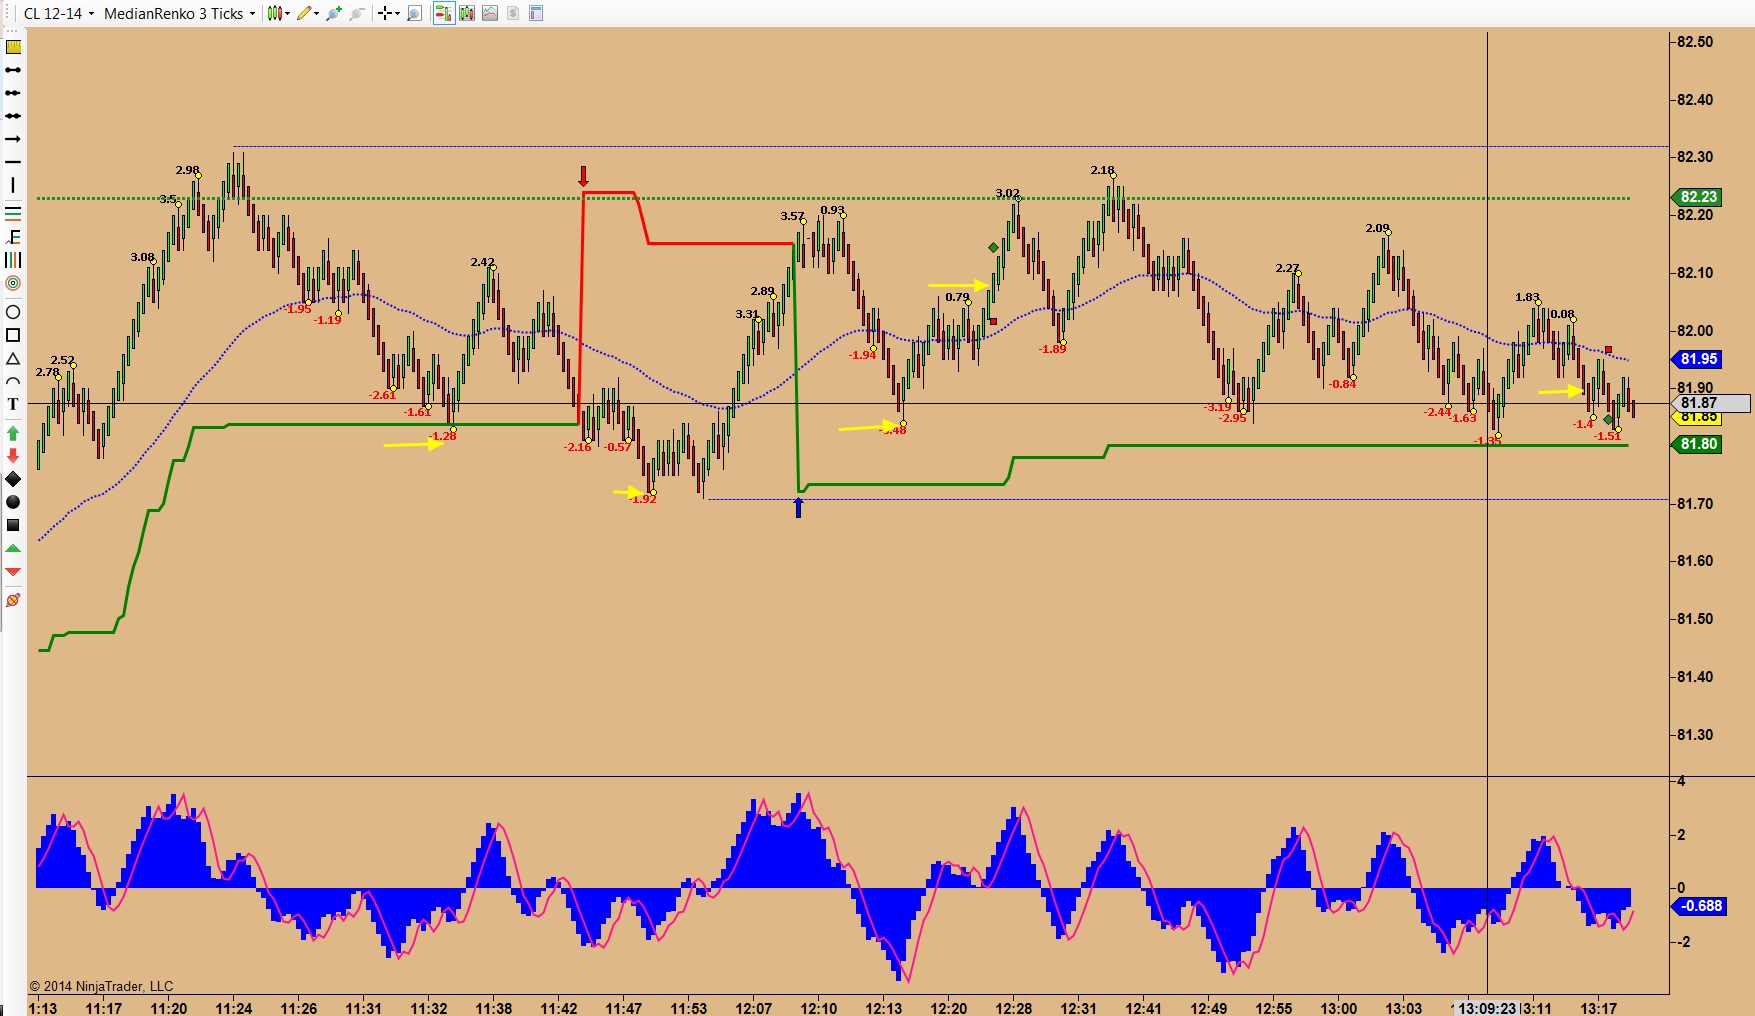
Task: Click the 13:09:23 crosshair time label
Action: [x=1487, y=1008]
